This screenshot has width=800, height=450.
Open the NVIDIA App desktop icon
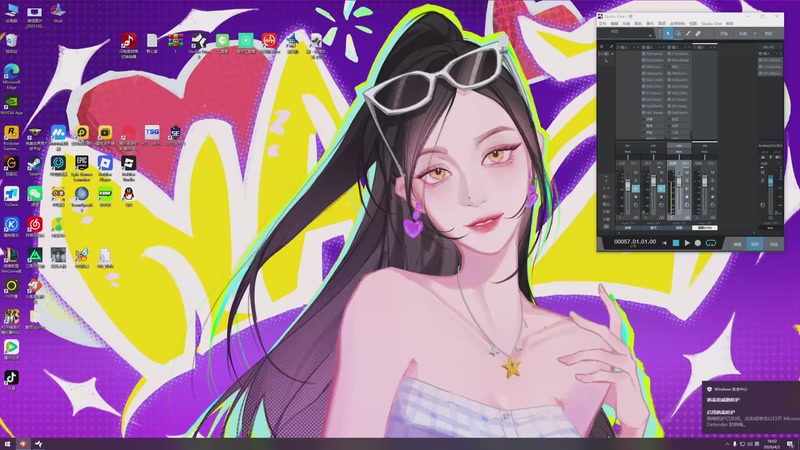pyautogui.click(x=11, y=106)
